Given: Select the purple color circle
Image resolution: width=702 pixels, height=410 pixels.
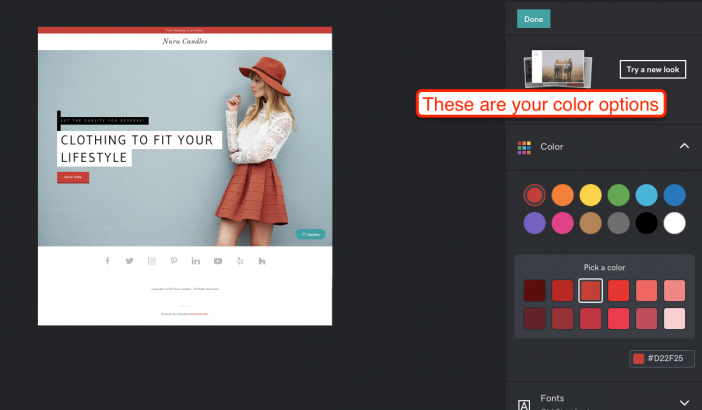Looking at the screenshot, I should click(535, 223).
